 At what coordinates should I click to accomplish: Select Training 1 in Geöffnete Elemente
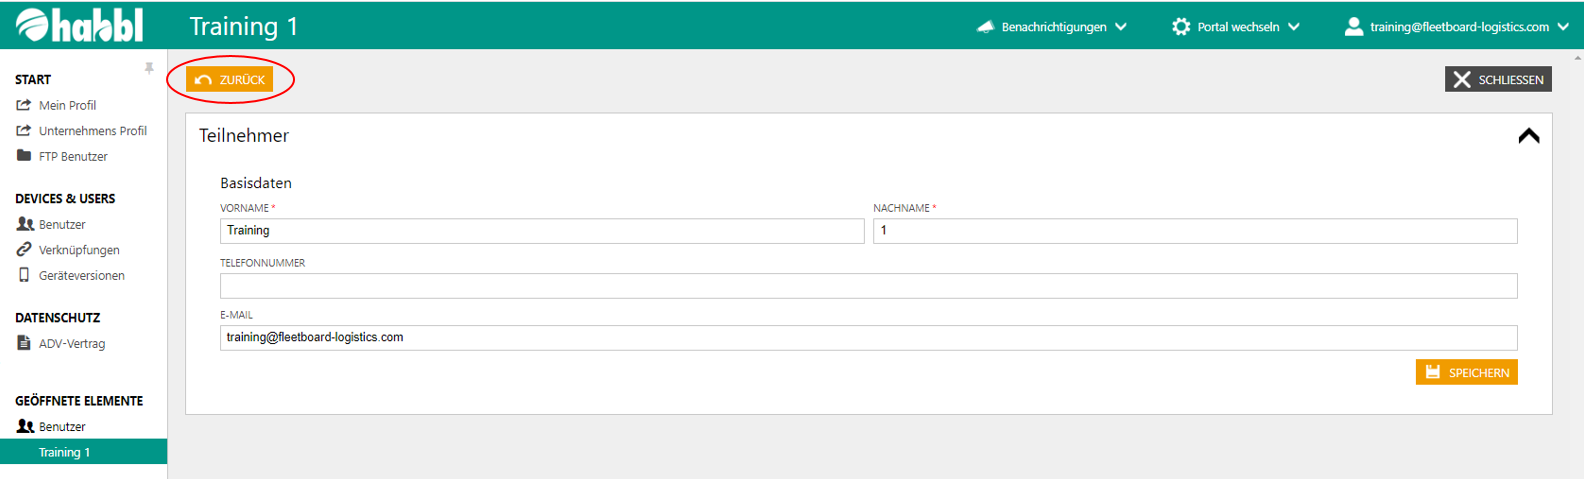click(x=64, y=452)
